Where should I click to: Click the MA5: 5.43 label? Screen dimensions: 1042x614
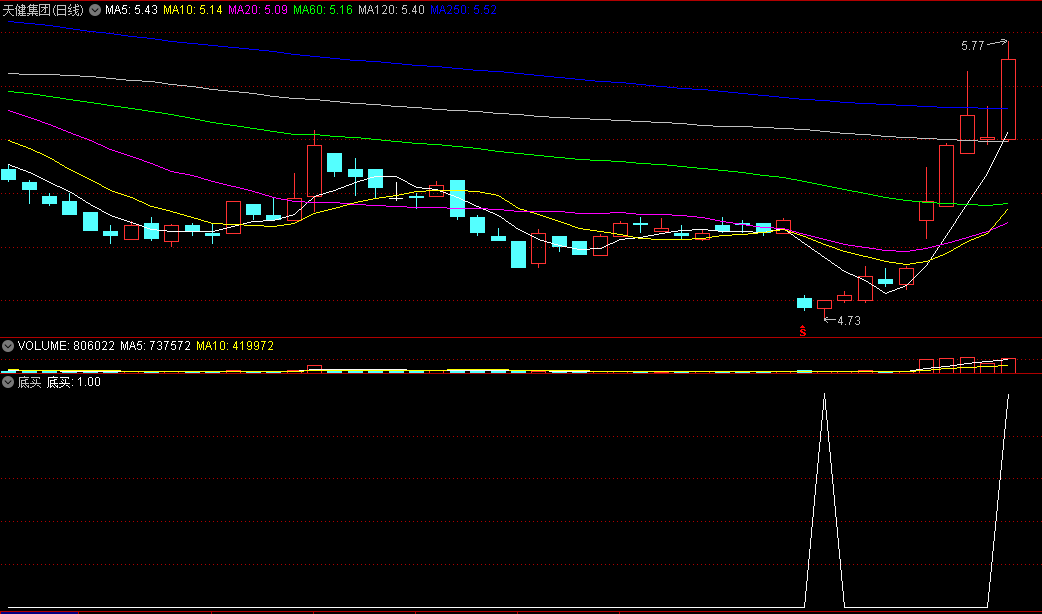[x=131, y=10]
